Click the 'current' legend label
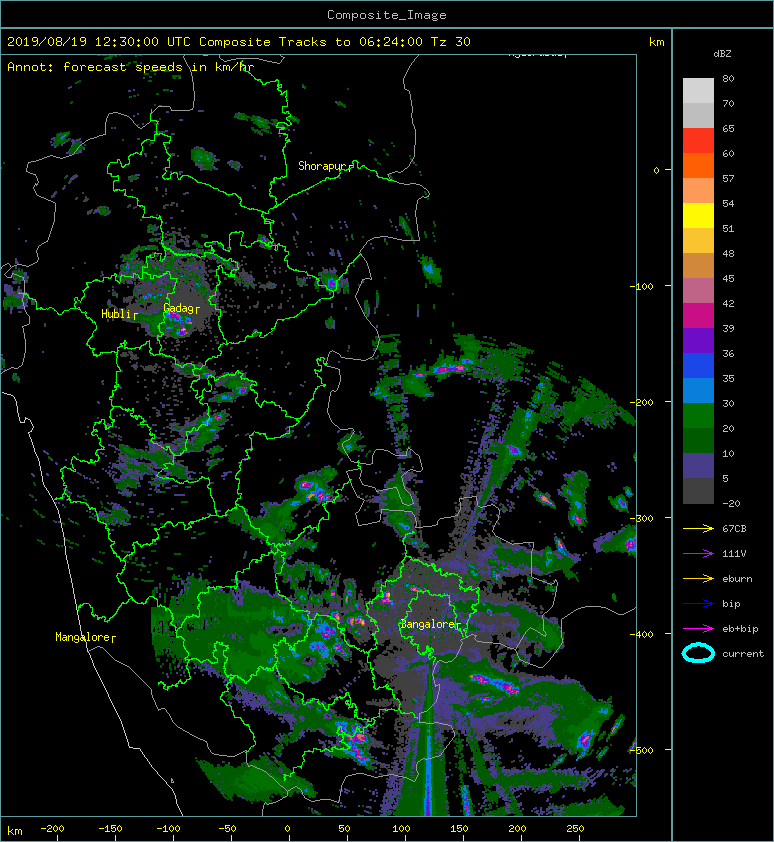 point(743,654)
